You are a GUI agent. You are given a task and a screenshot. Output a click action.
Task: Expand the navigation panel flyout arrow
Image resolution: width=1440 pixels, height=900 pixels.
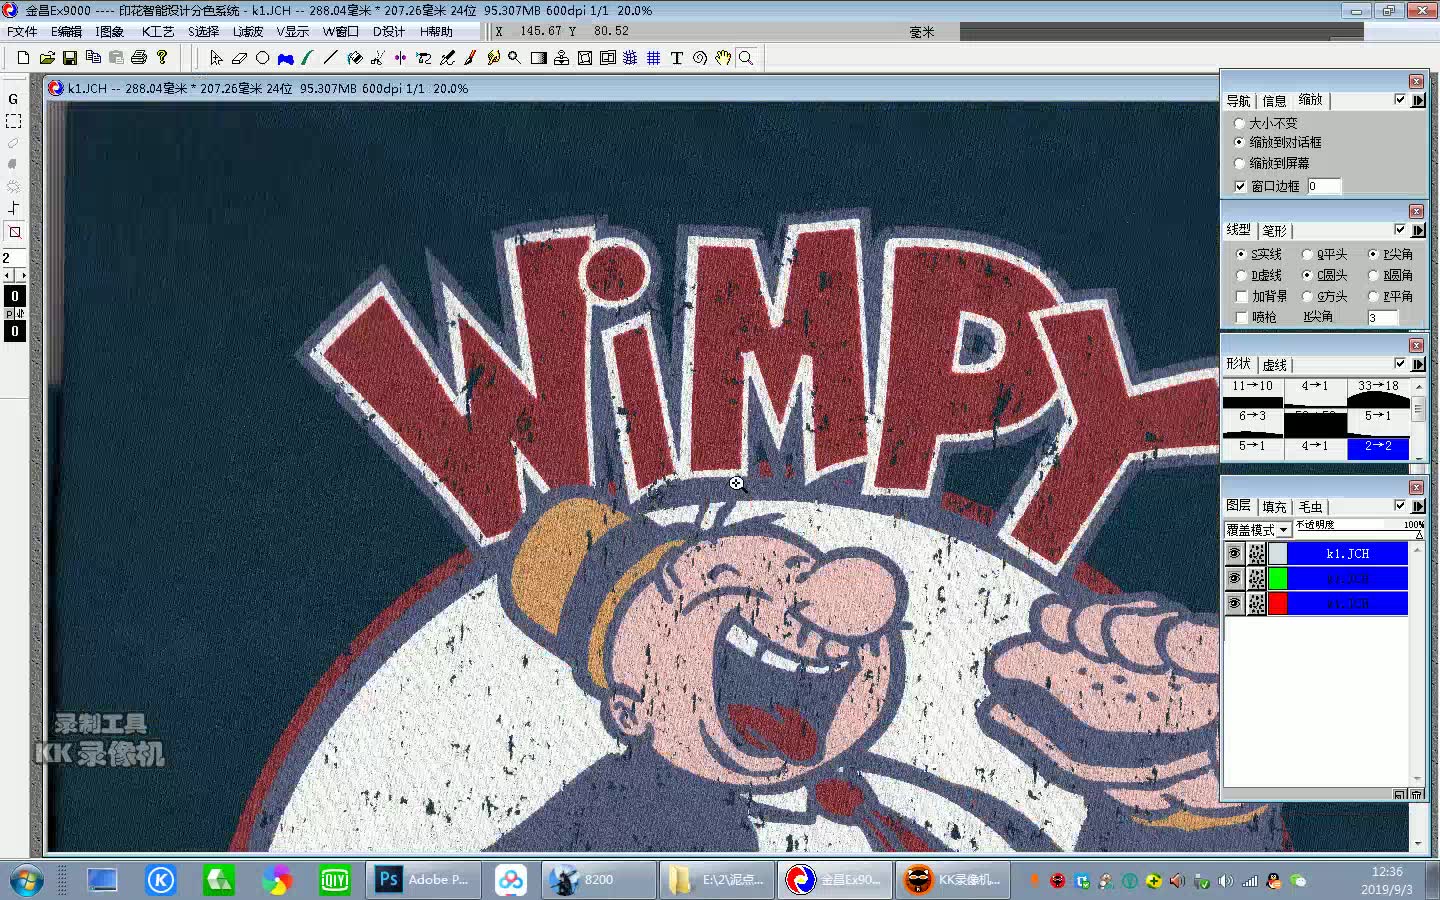(x=1418, y=100)
